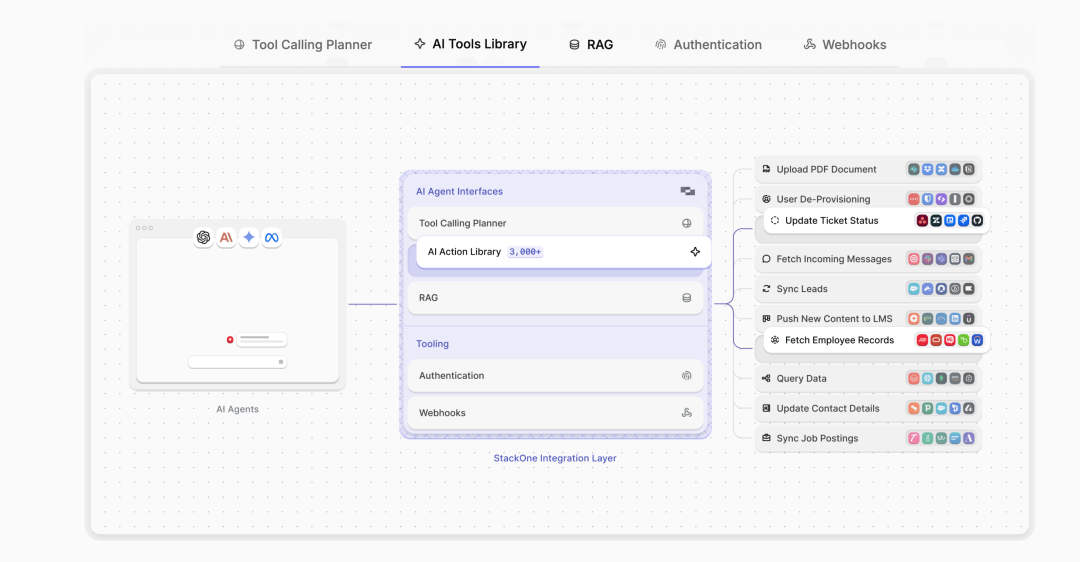The image size is (1080, 562).
Task: Select the Tool Calling Planner row in diagram
Action: point(555,223)
